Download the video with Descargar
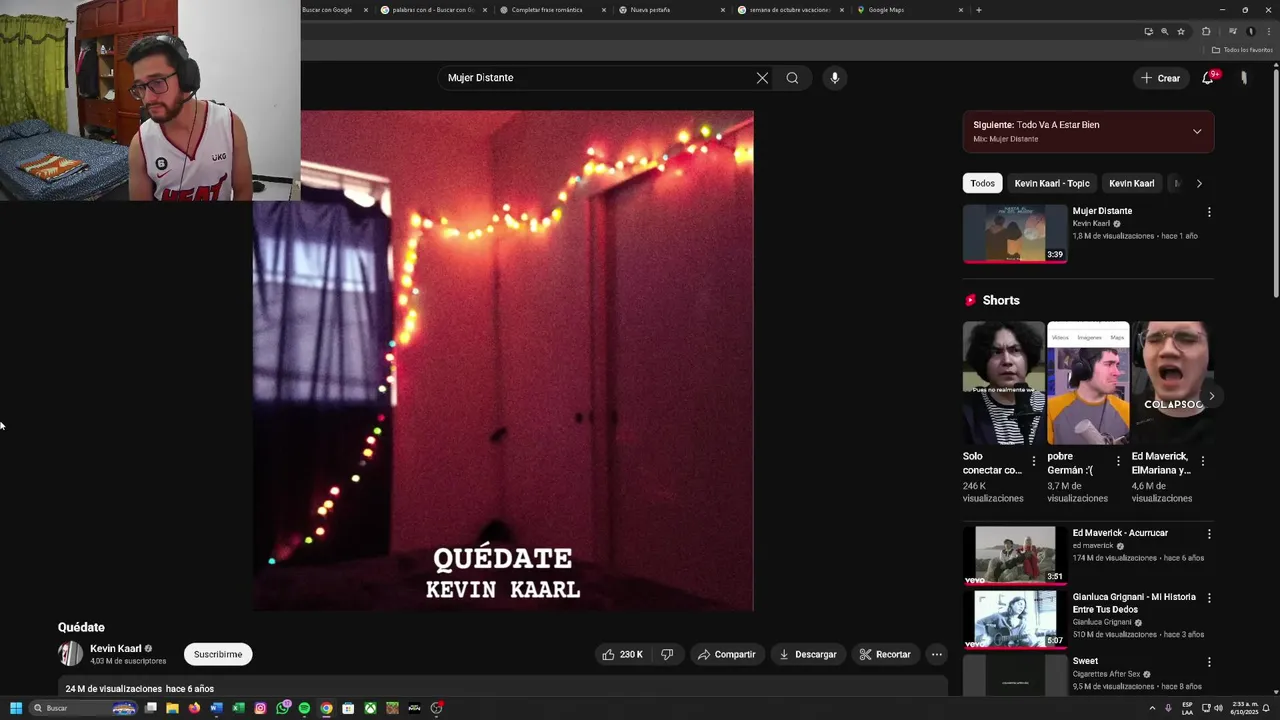The image size is (1280, 720). (x=808, y=654)
